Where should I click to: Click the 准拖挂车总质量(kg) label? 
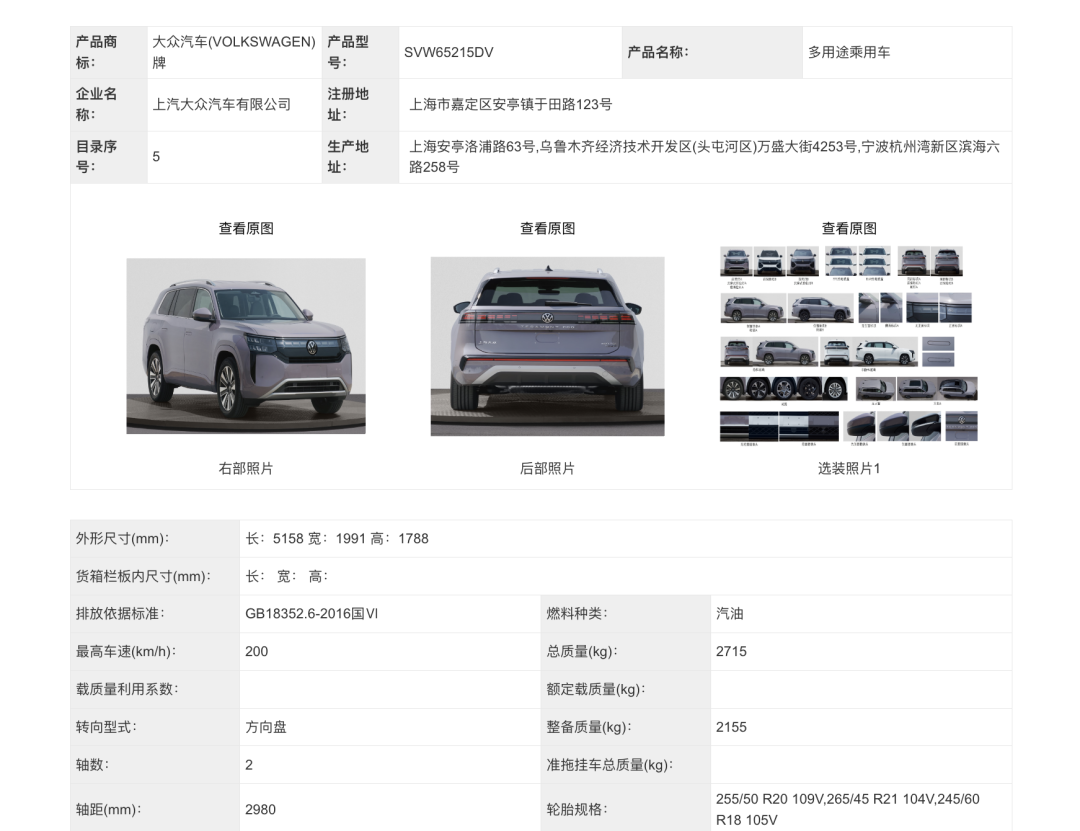(x=610, y=765)
